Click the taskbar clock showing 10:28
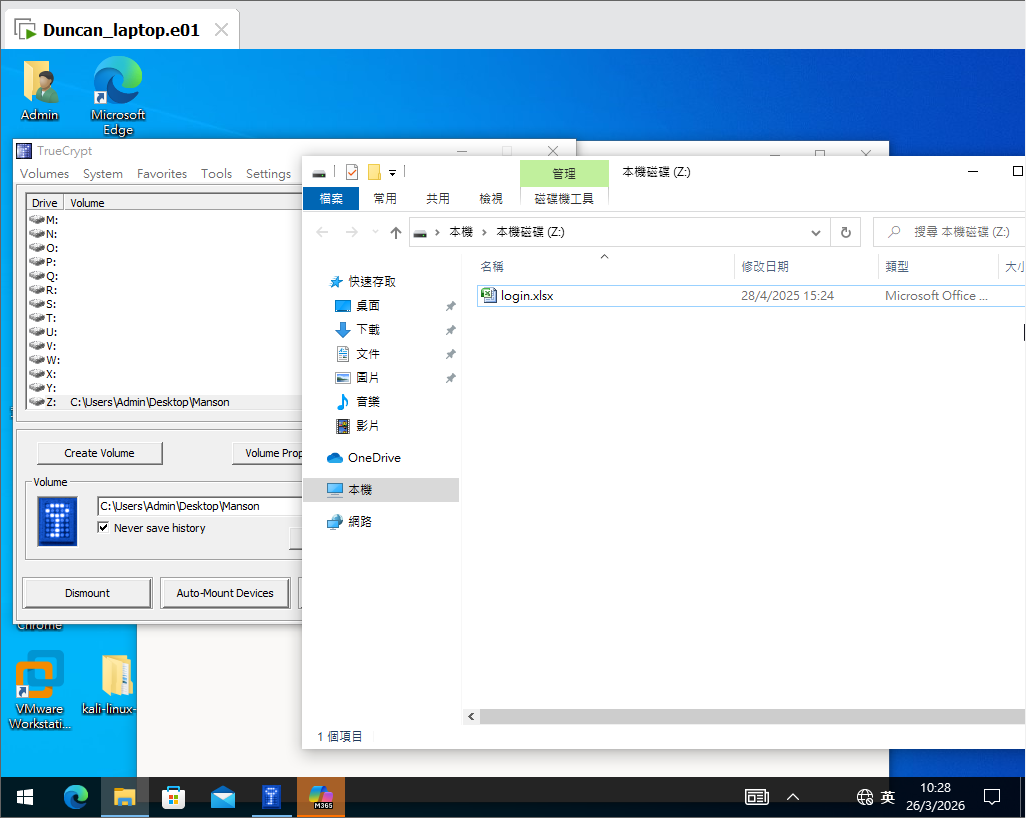This screenshot has width=1026, height=818. pos(935,796)
